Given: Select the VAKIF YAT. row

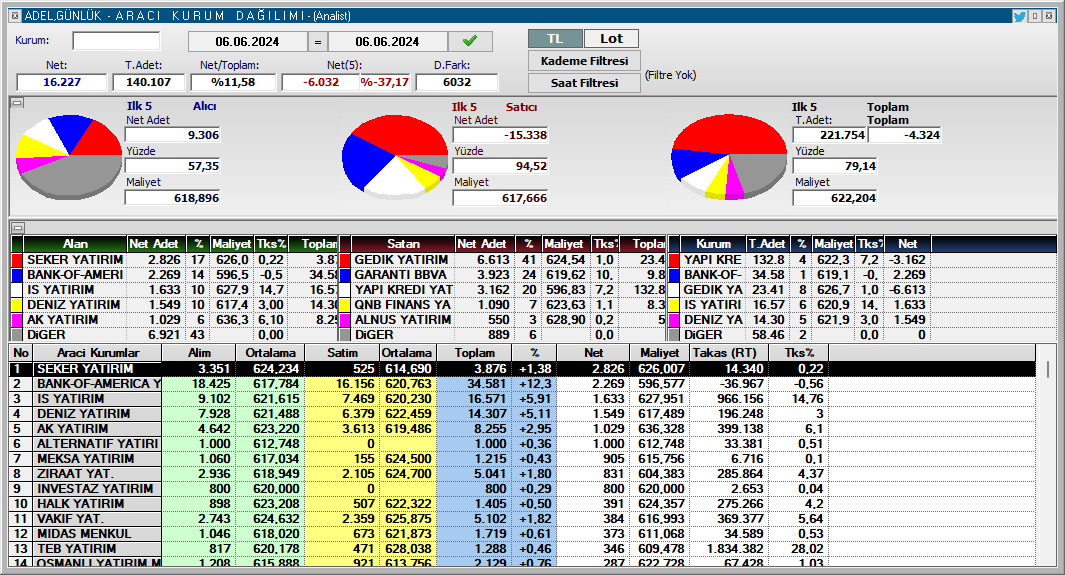Looking at the screenshot, I should coord(522,519).
